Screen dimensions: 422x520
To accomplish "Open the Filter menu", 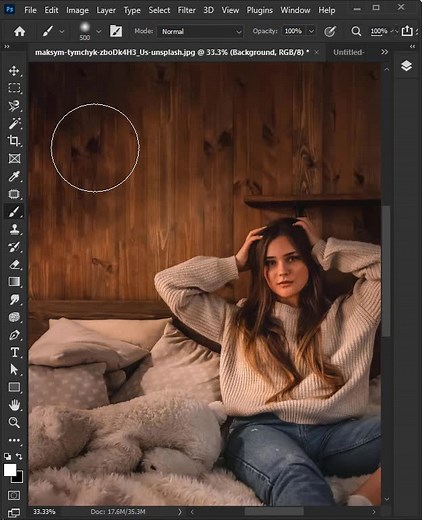I will click(x=186, y=10).
